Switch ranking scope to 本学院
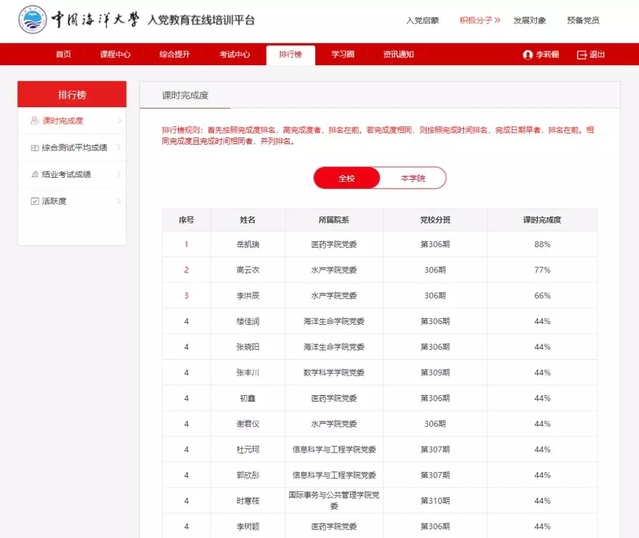Screen dimensions: 639x538 click(412, 178)
